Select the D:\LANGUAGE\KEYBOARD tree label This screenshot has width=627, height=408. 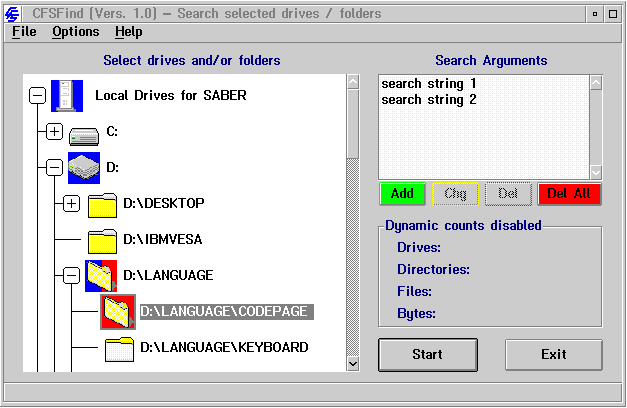(x=224, y=348)
